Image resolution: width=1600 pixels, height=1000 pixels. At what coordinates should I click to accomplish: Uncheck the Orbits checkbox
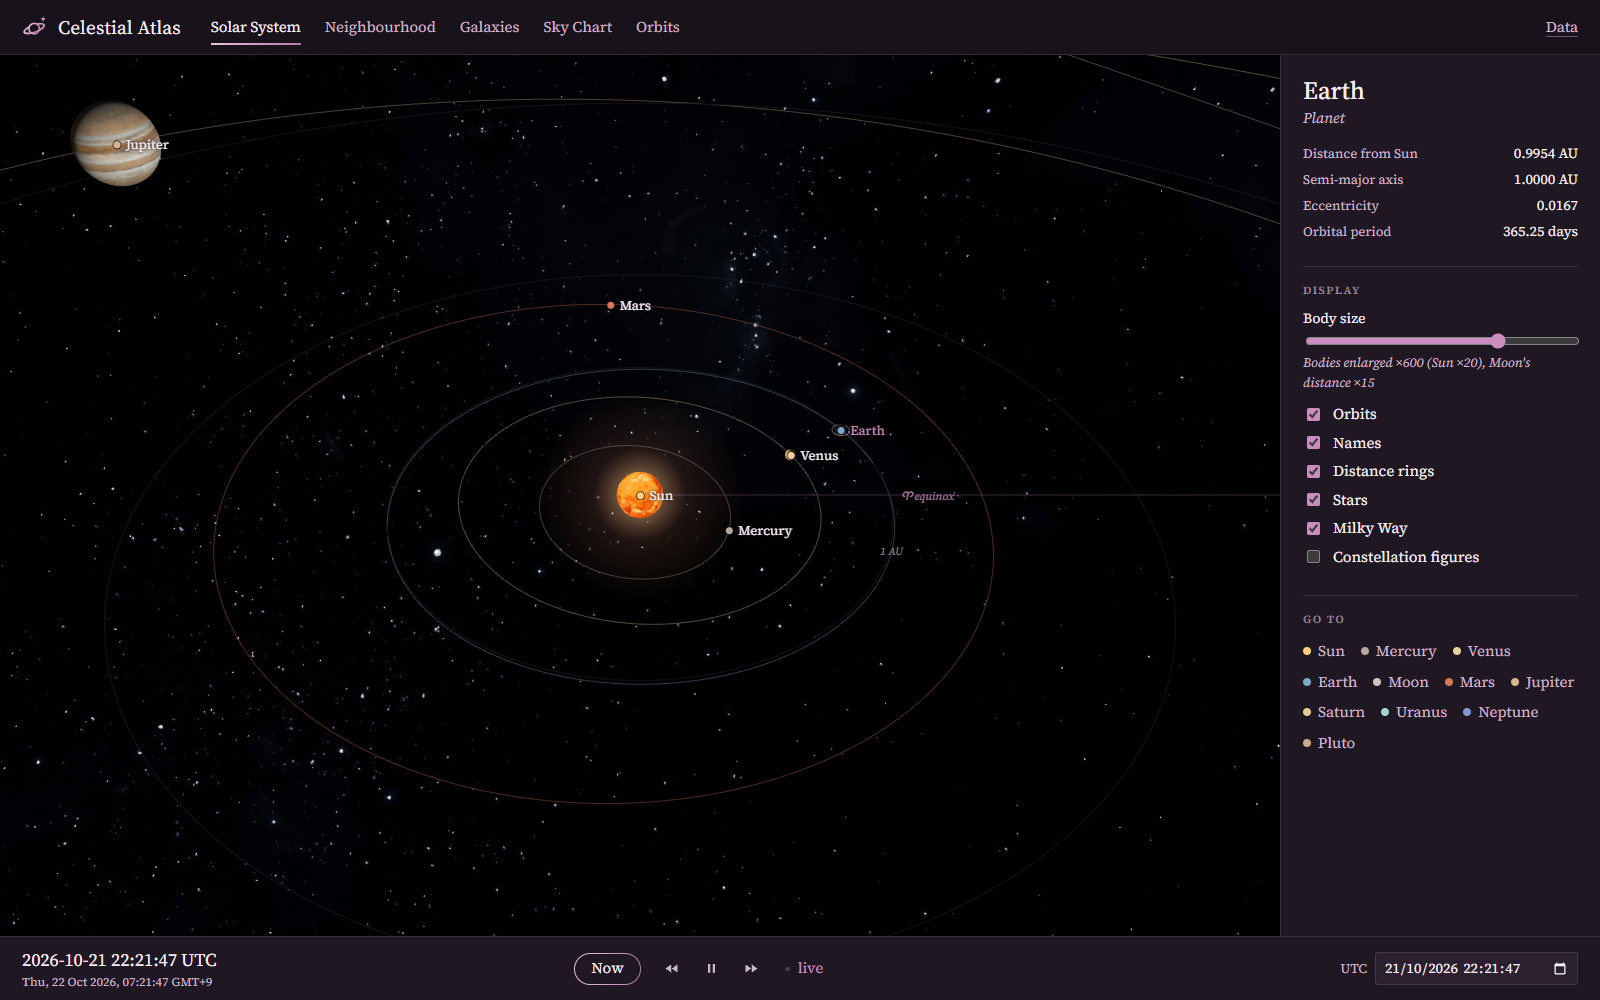(1313, 414)
